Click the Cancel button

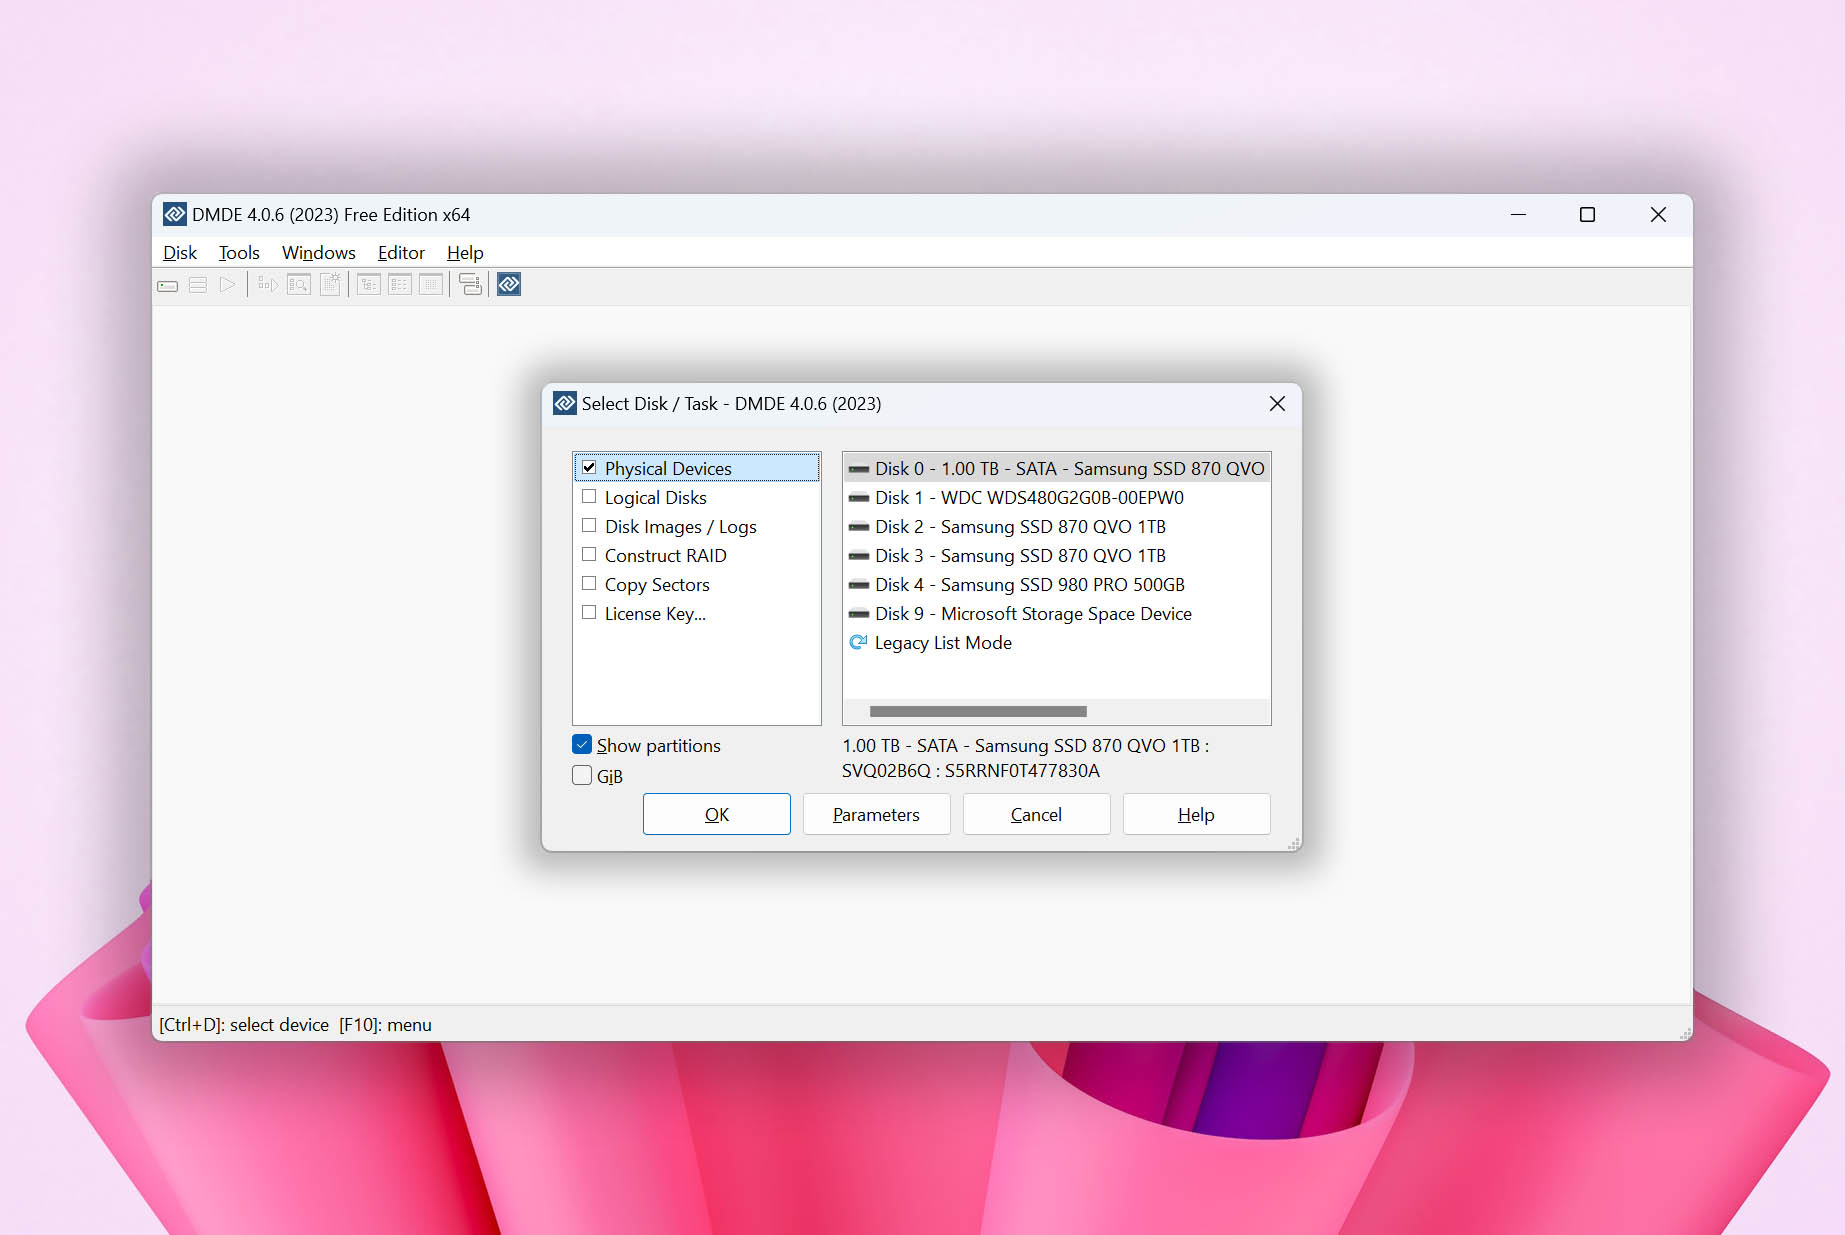point(1036,814)
